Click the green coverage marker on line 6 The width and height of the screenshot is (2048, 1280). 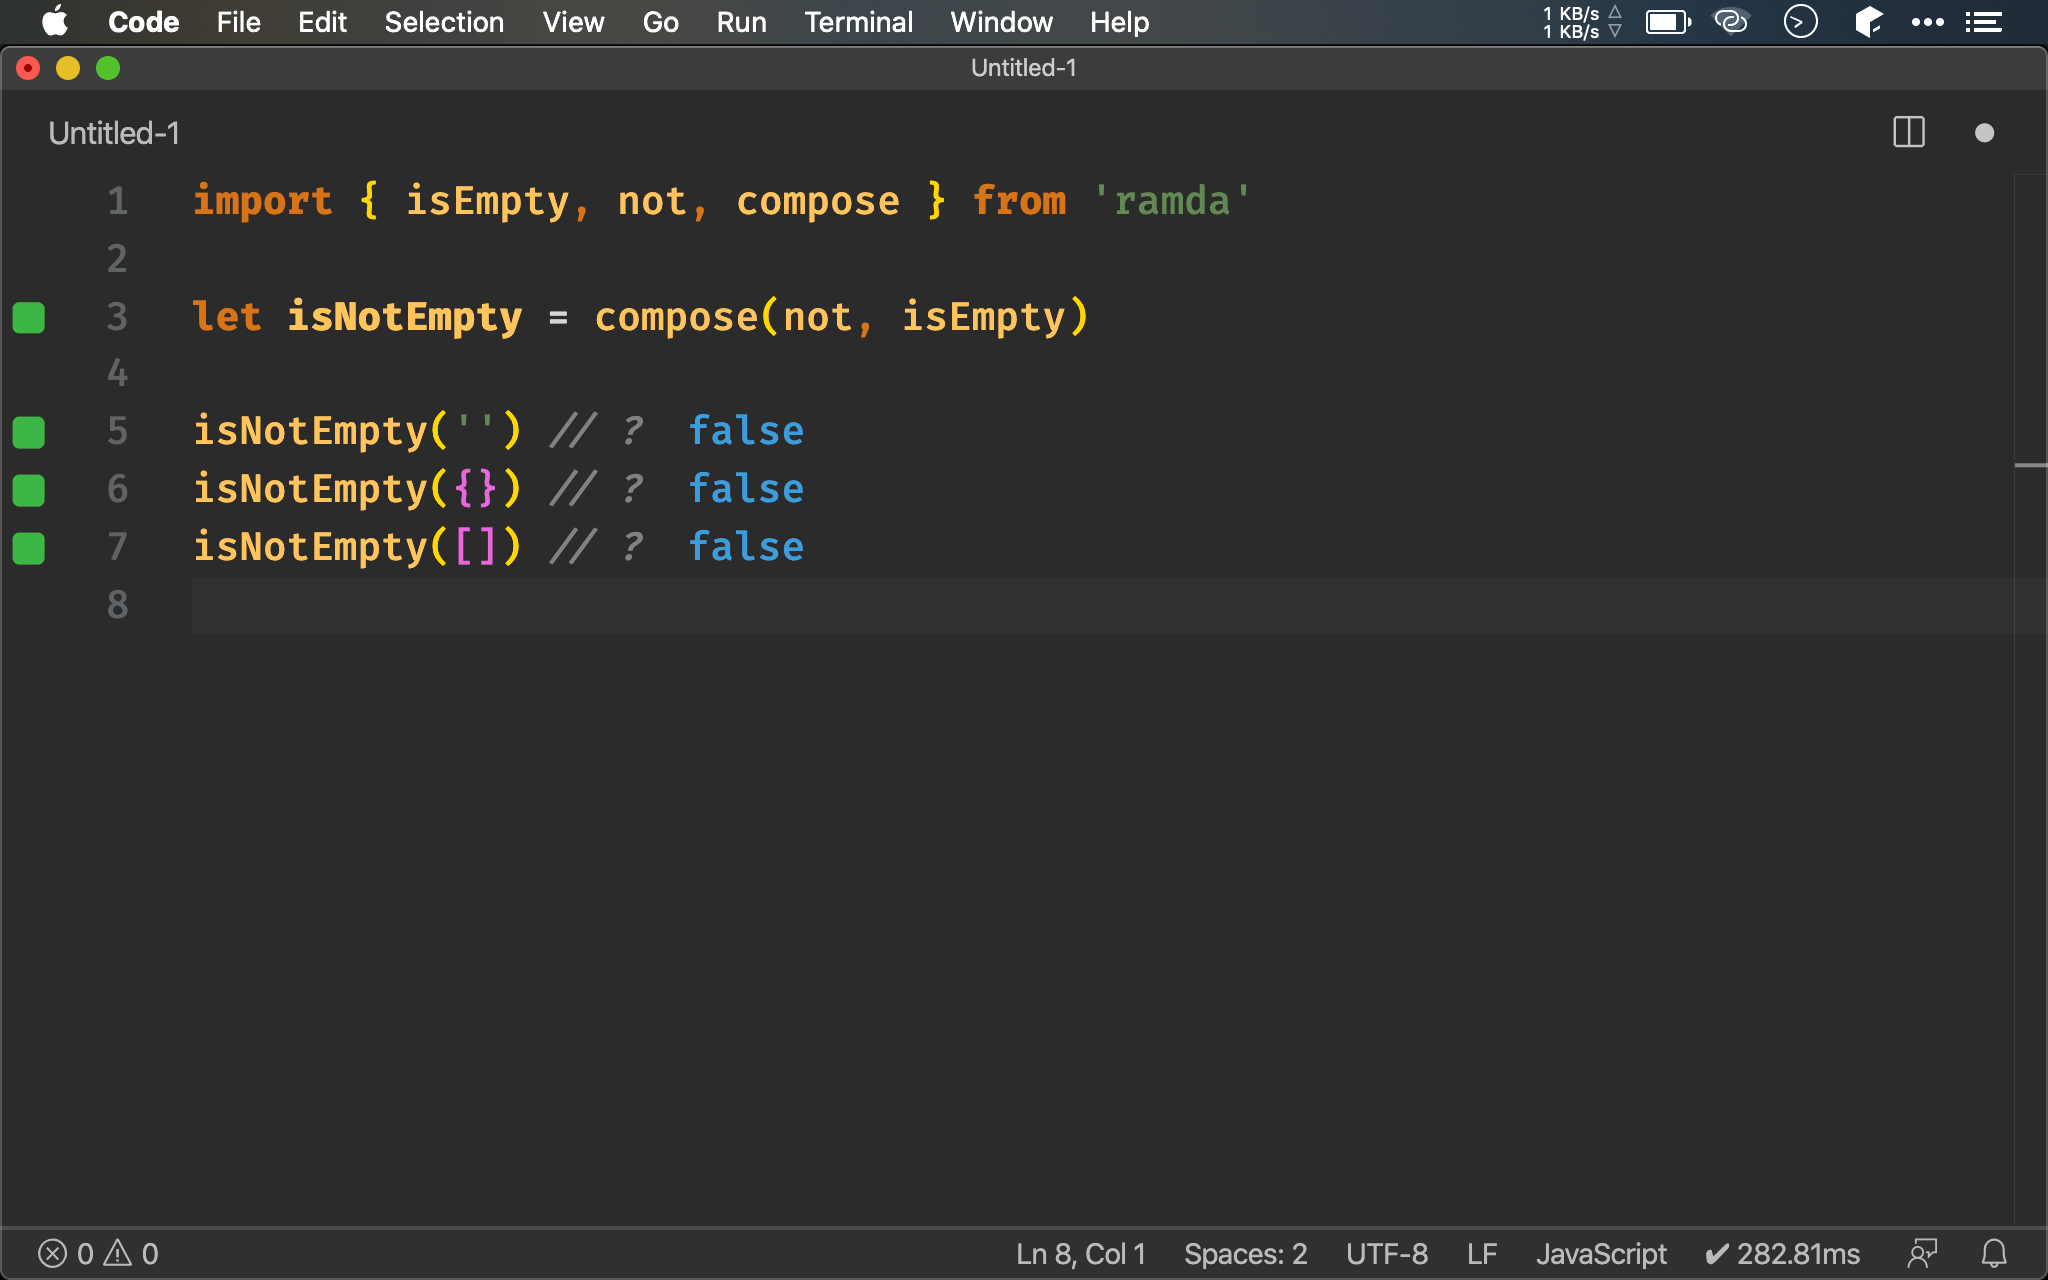tap(29, 490)
